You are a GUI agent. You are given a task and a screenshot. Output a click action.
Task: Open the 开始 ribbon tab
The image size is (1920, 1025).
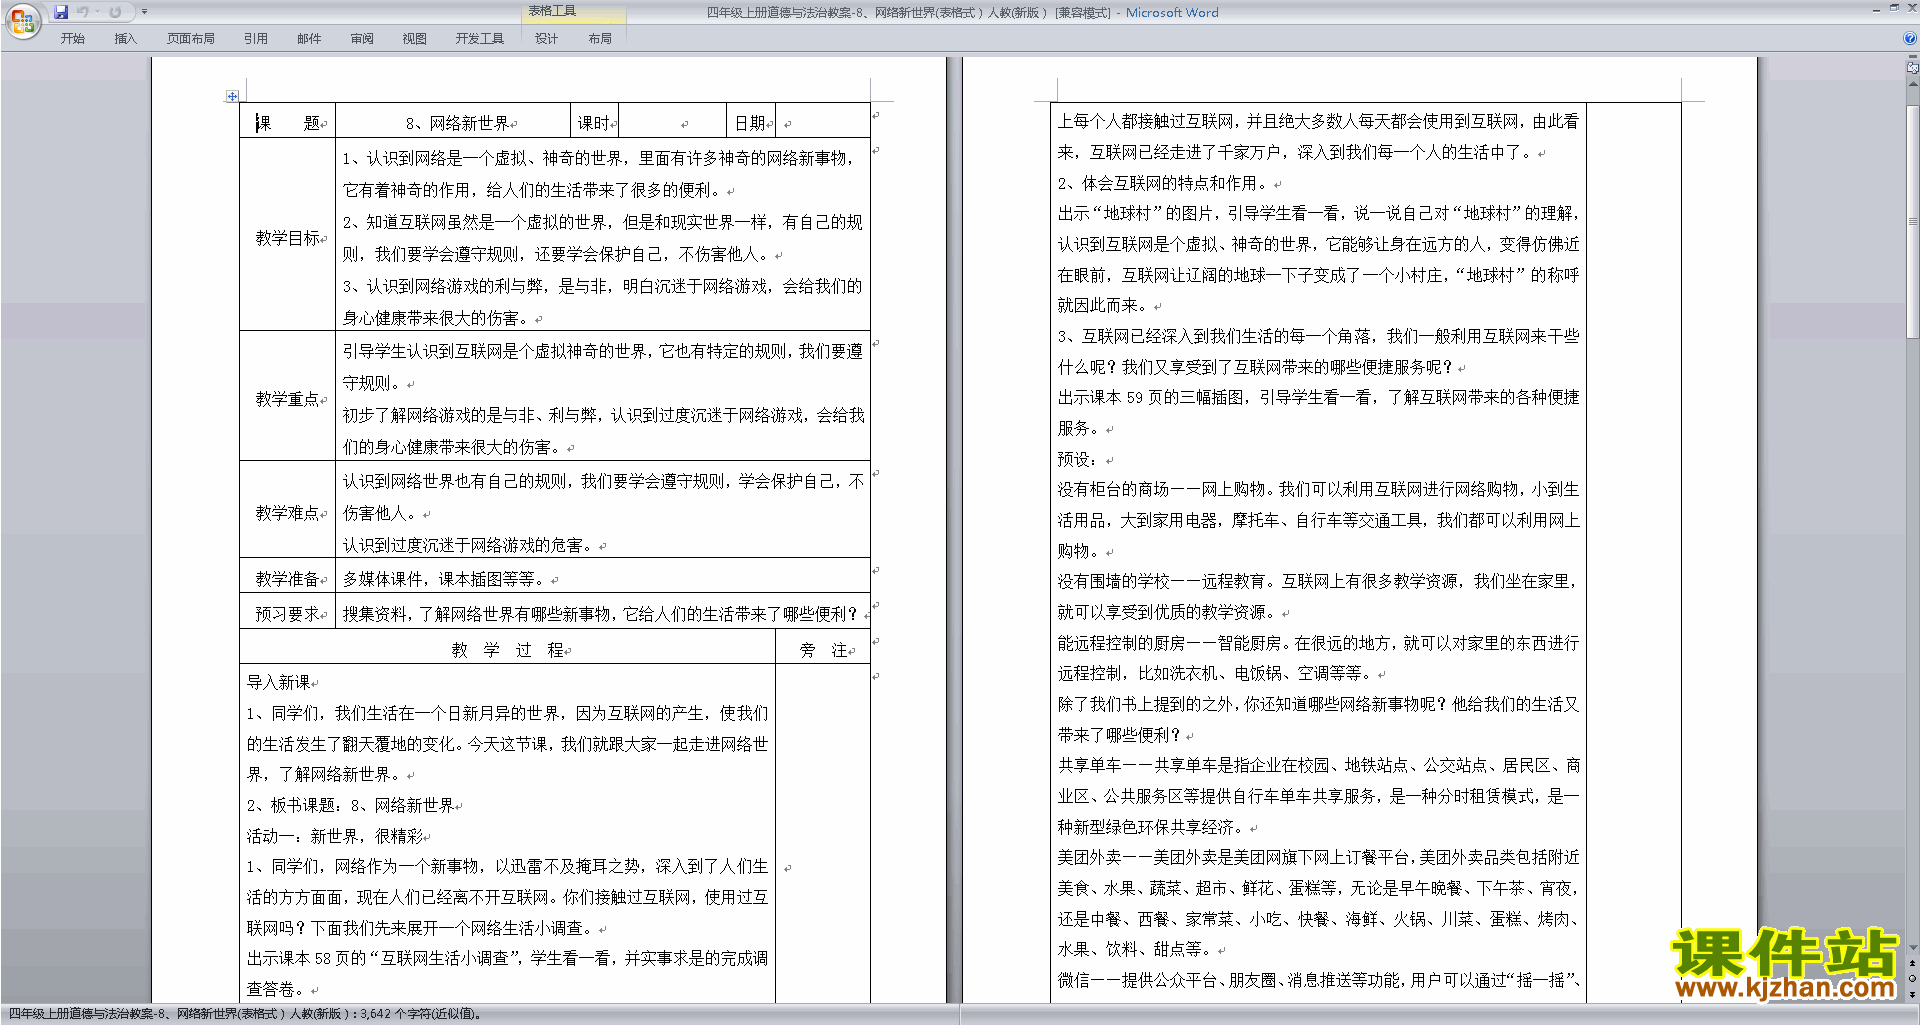(72, 38)
